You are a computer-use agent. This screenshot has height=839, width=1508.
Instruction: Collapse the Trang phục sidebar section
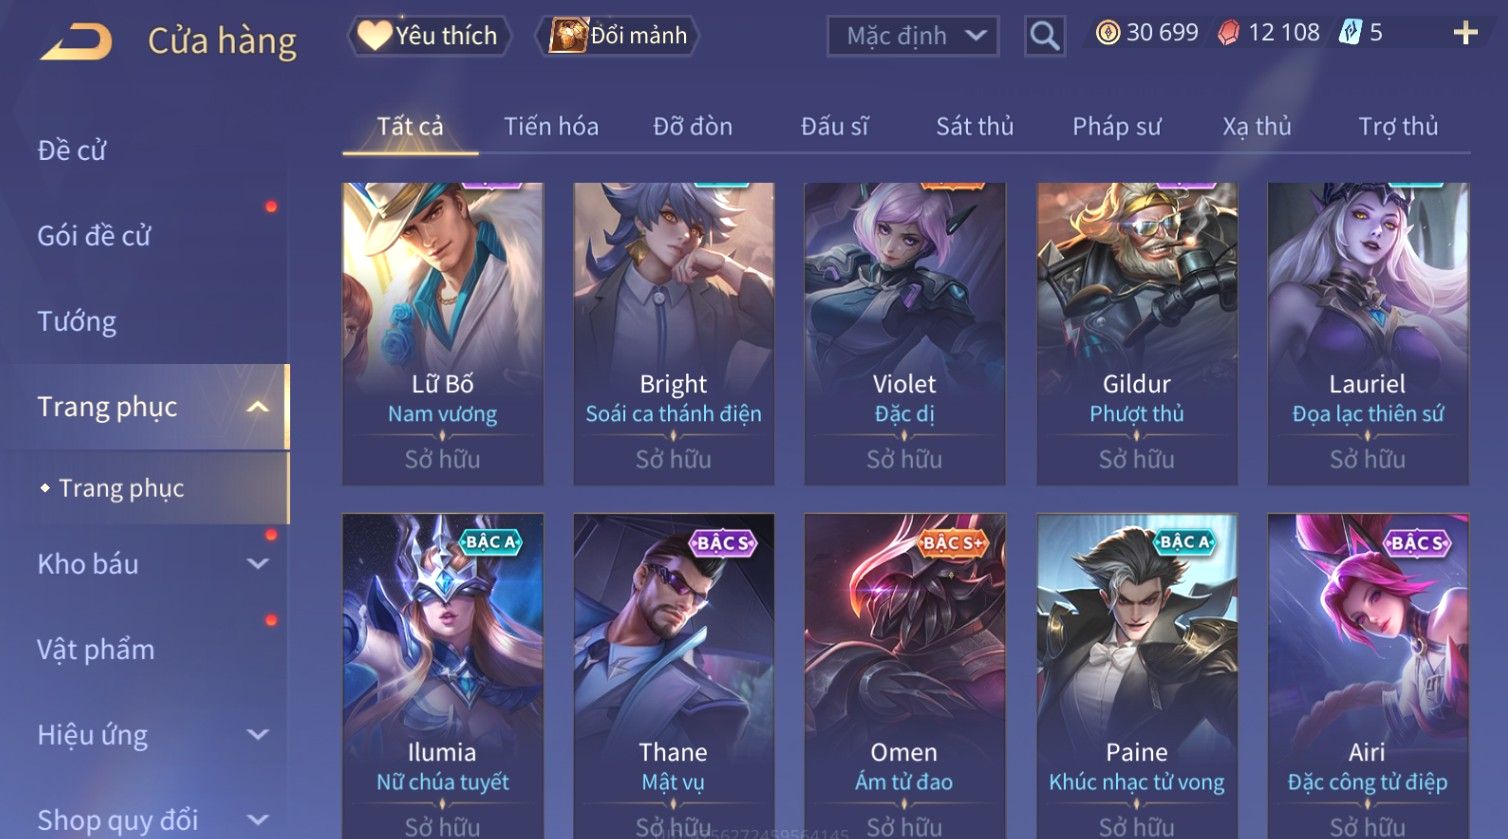click(257, 407)
